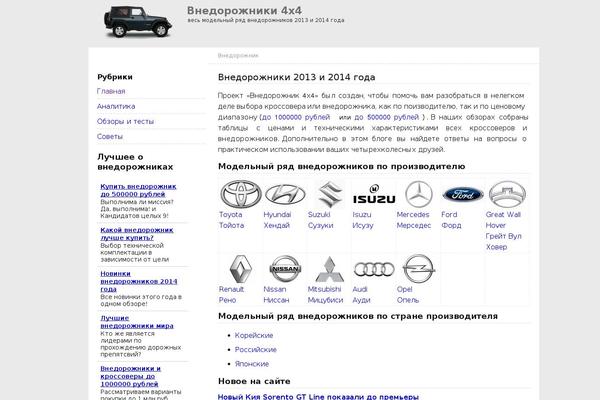Click the Mitsubishi three-diamond logo
Viewport: 600px width, 400px height.
(329, 269)
